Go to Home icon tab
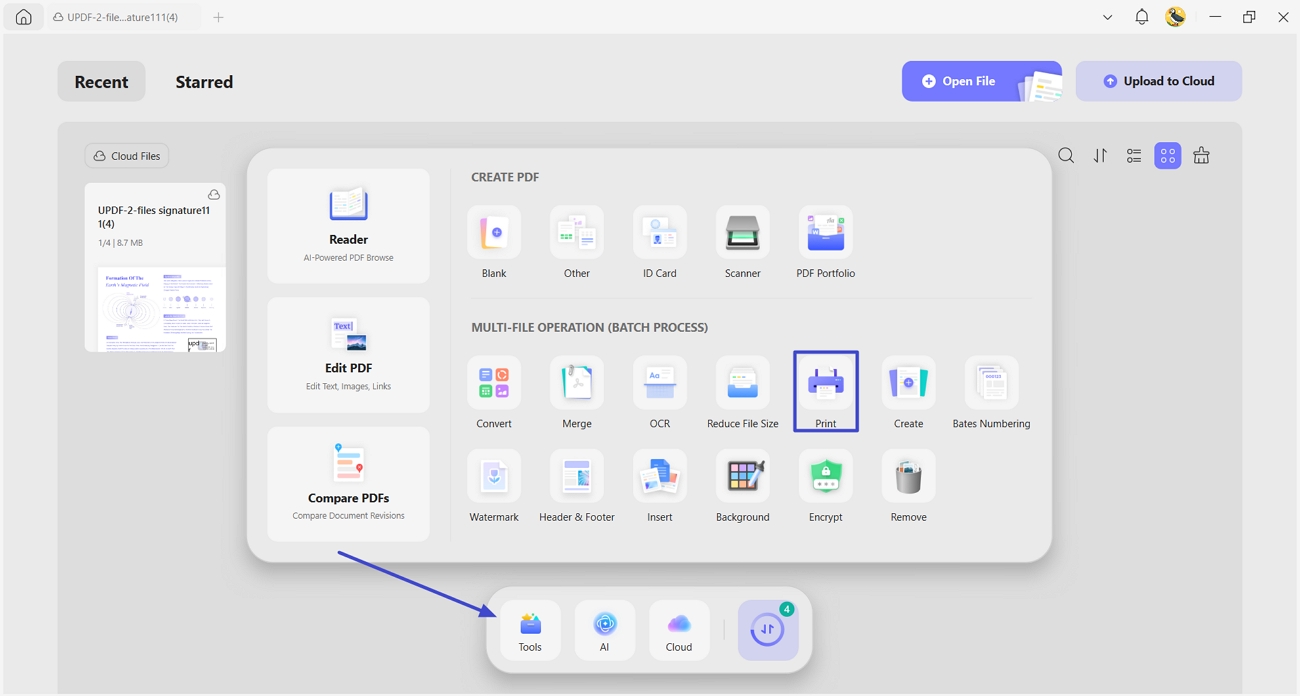Image resolution: width=1300 pixels, height=696 pixels. (23, 17)
